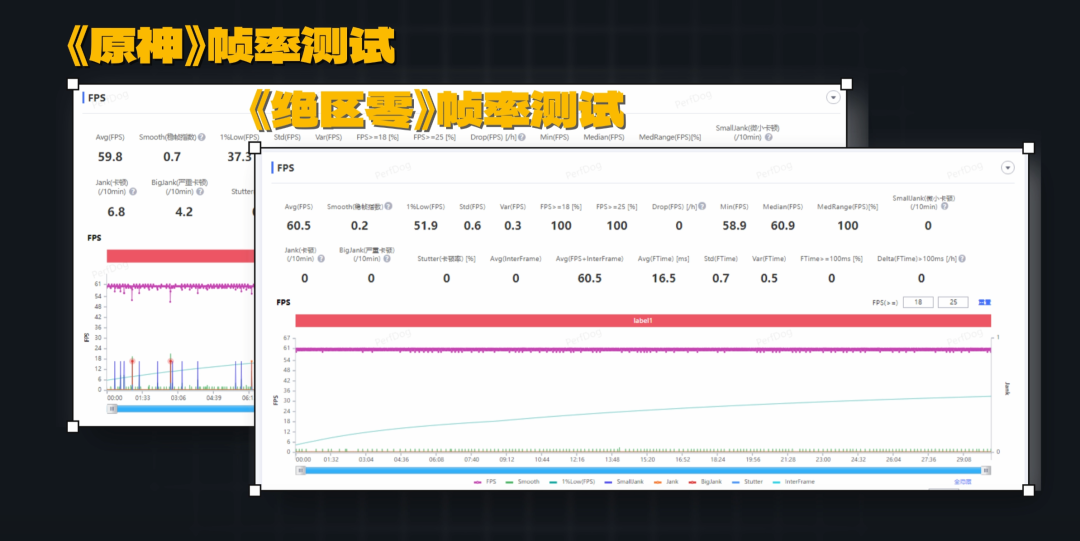This screenshot has height=541, width=1080.
Task: Collapse the 原神 FPS panel with arrow
Action: (833, 97)
